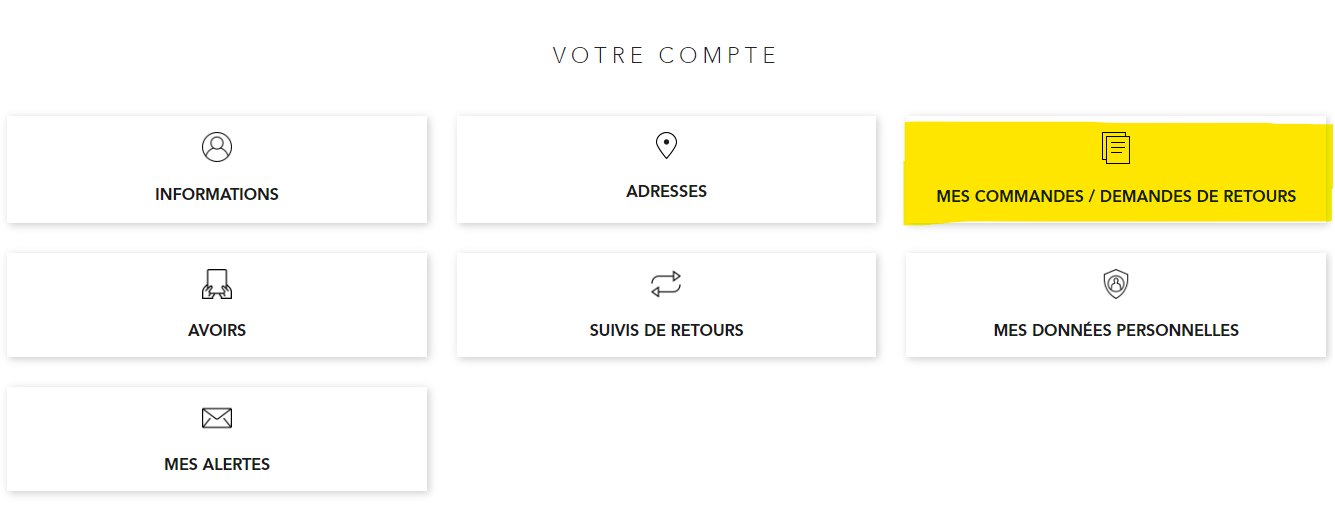Select the MES ALERTES label

(217, 464)
